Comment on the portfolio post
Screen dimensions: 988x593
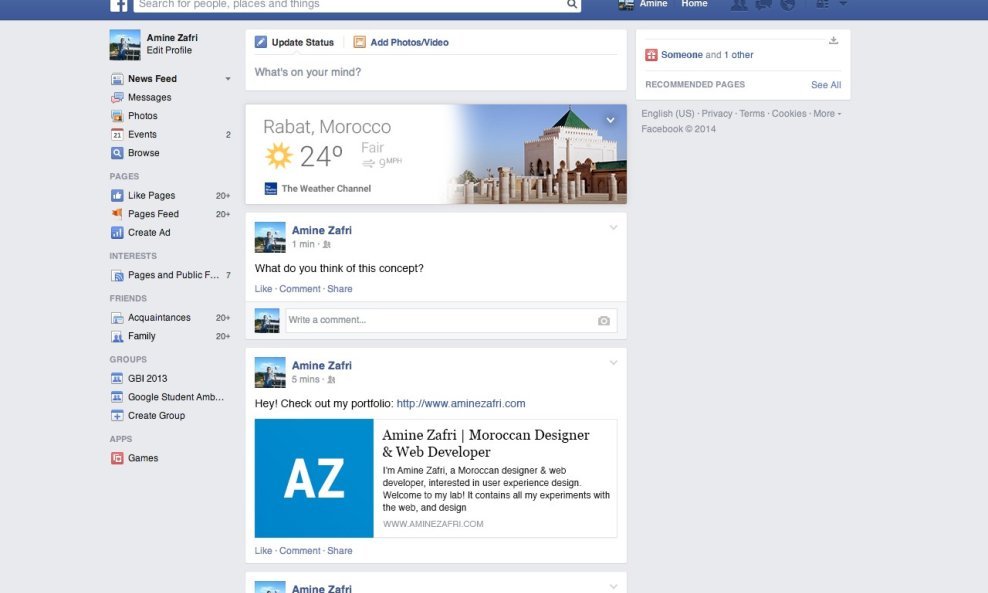(x=300, y=551)
